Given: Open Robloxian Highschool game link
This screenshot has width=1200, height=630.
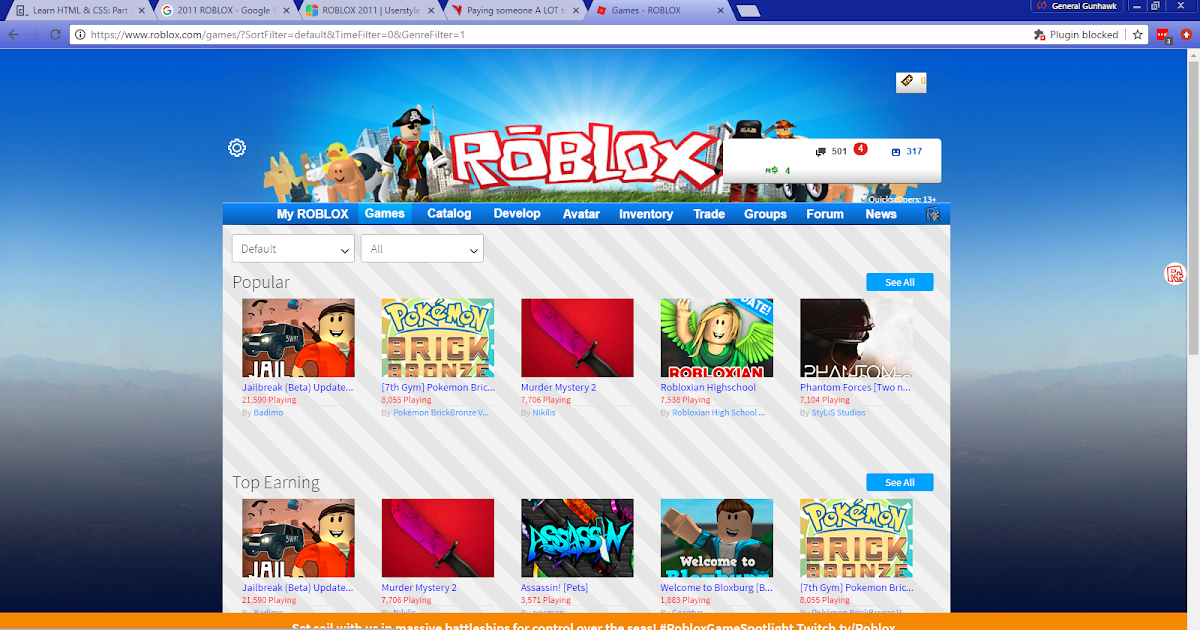Looking at the screenshot, I should [x=708, y=387].
